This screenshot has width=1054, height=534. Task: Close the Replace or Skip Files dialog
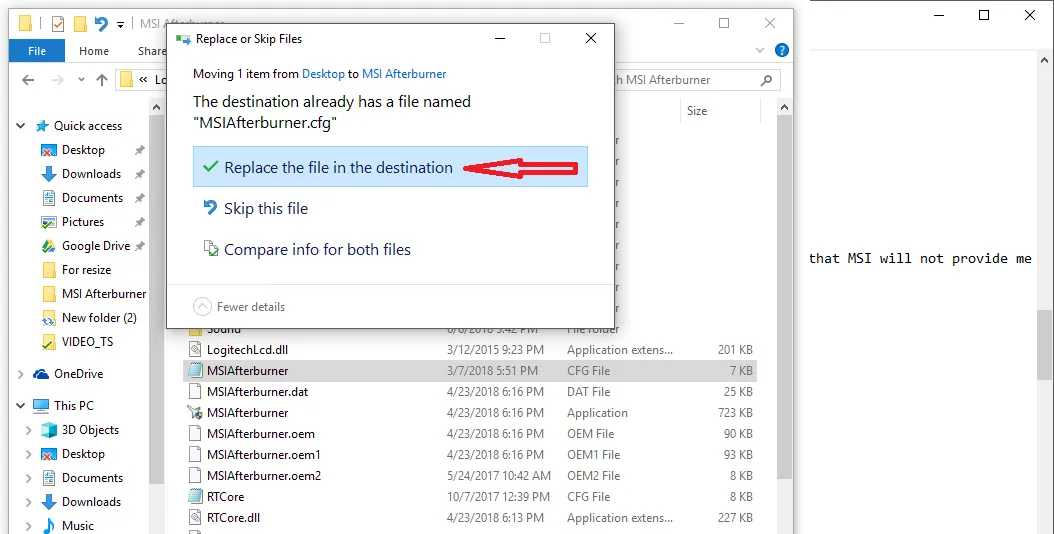pos(591,38)
